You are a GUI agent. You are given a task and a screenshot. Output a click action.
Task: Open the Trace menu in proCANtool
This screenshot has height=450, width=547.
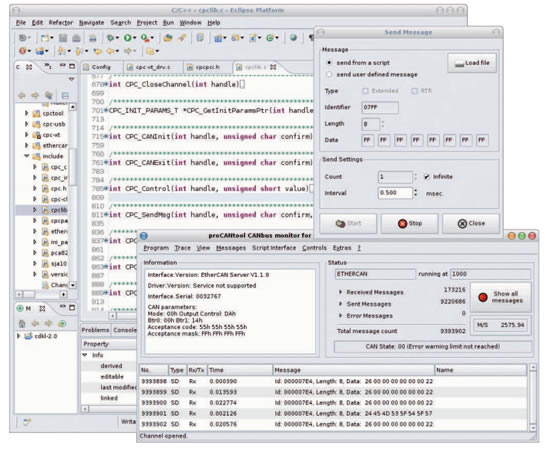182,248
